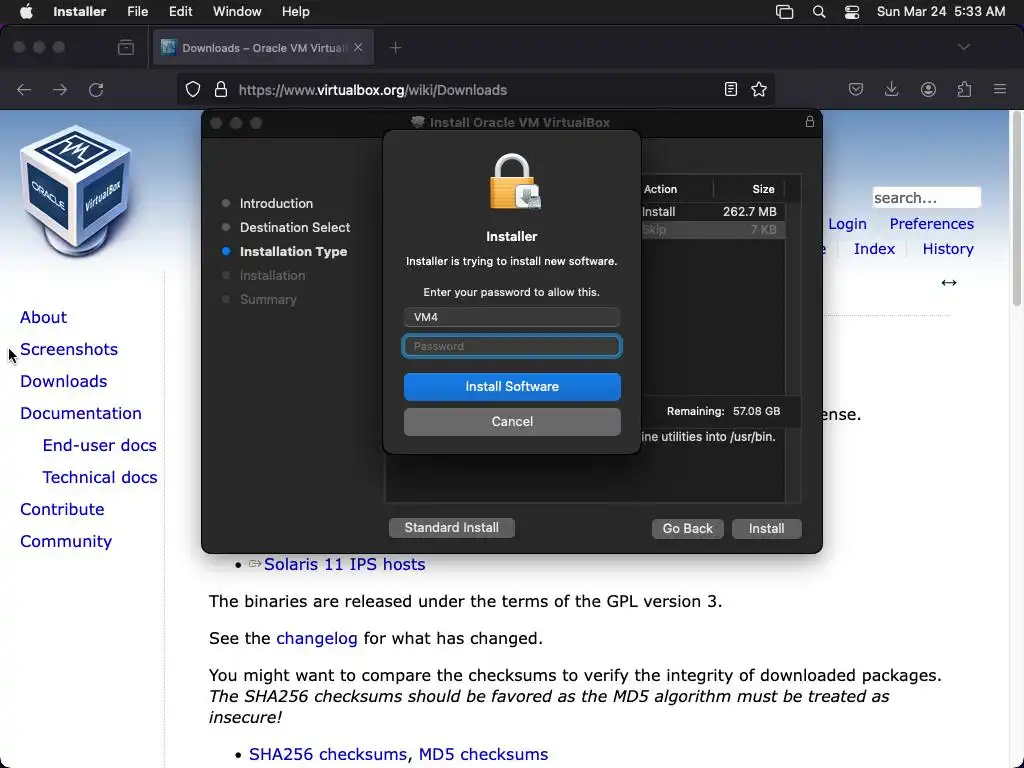Viewport: 1024px width, 768px height.
Task: Open the Help menu
Action: point(295,12)
